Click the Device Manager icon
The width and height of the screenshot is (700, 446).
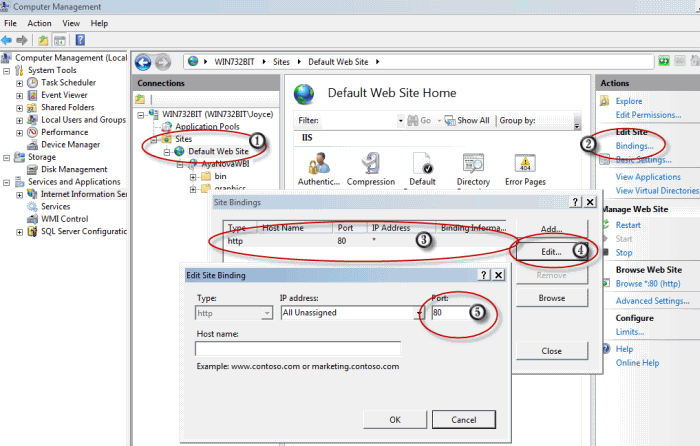point(32,145)
